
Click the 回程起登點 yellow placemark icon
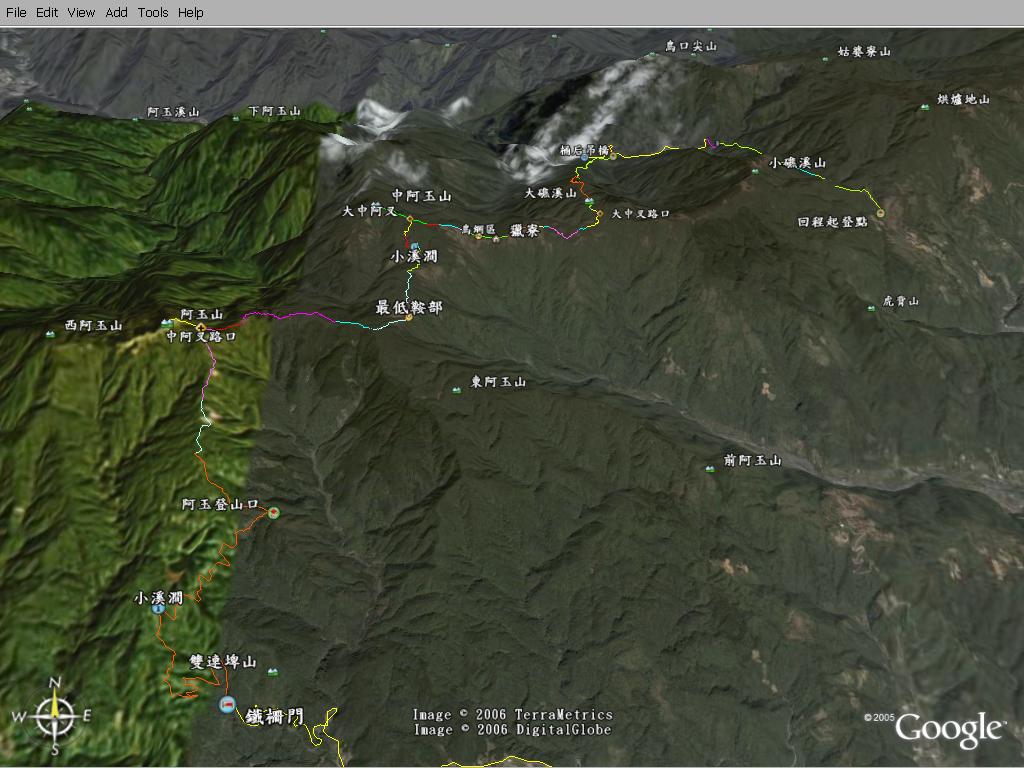(880, 213)
